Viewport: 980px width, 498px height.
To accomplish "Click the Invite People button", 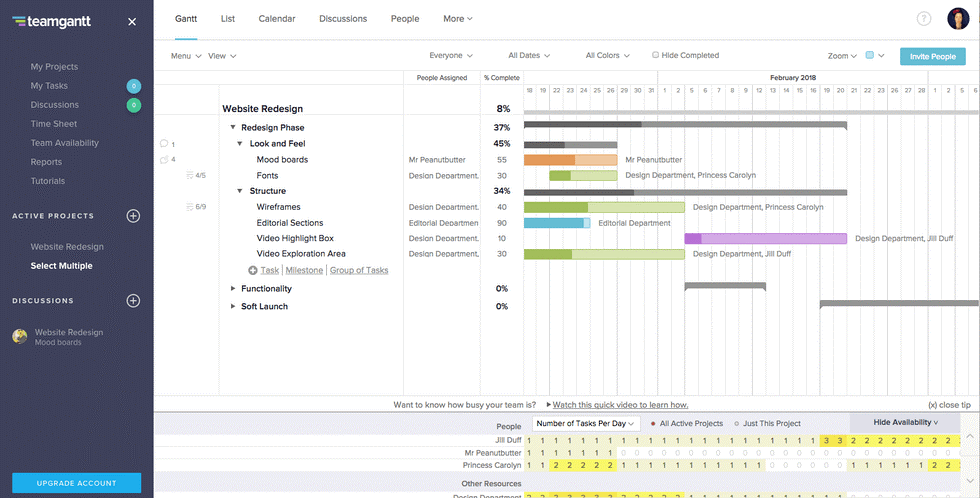I will [932, 57].
